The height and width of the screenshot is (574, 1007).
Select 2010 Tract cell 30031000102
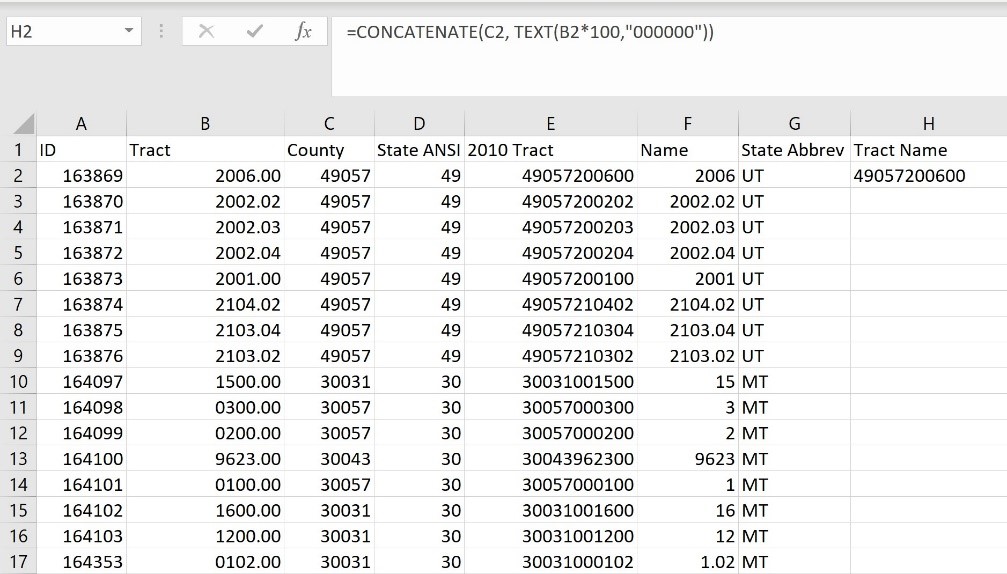pyautogui.click(x=550, y=562)
